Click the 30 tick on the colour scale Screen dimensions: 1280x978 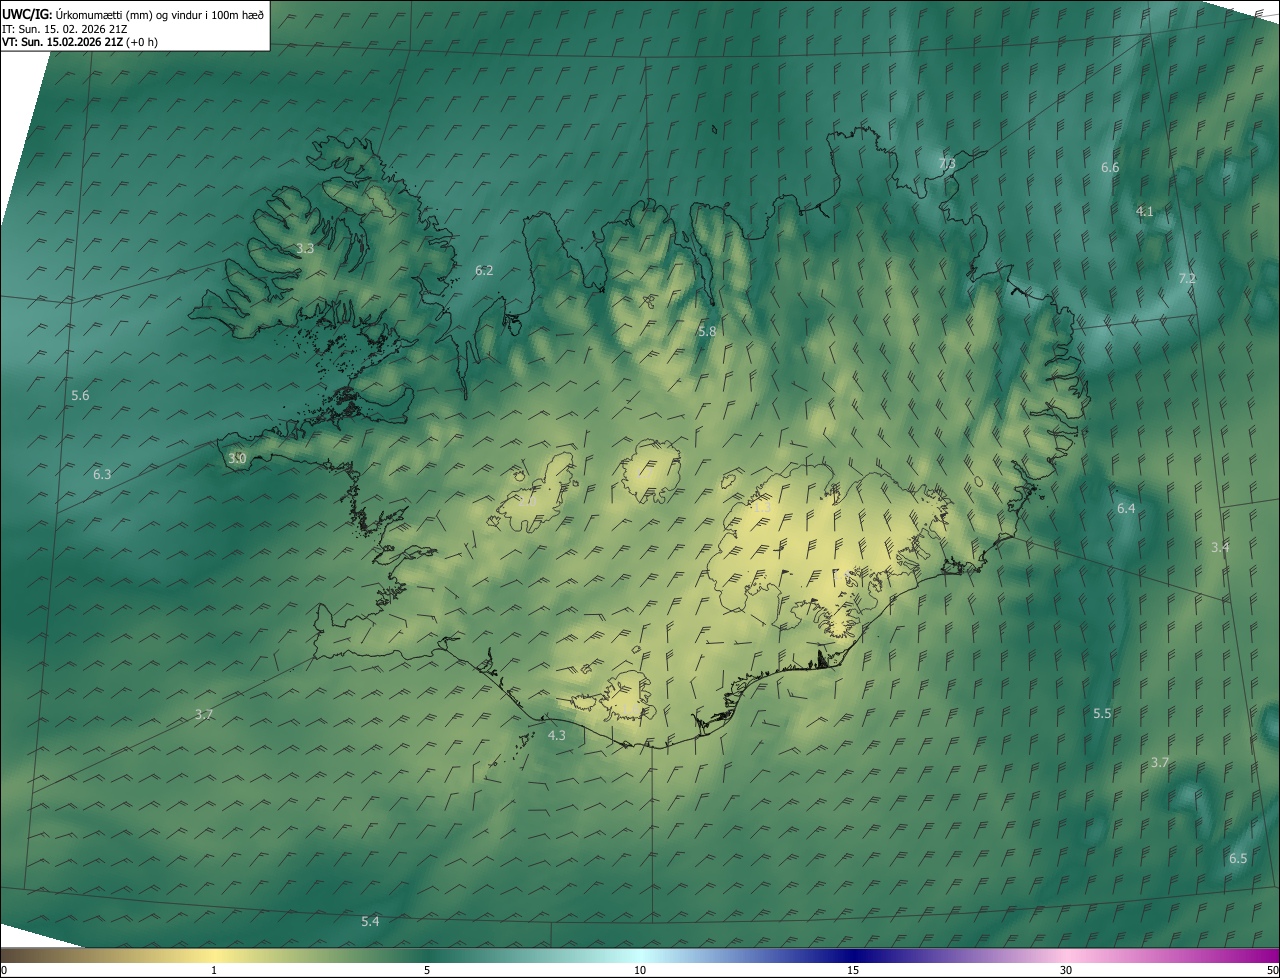pyautogui.click(x=1066, y=970)
